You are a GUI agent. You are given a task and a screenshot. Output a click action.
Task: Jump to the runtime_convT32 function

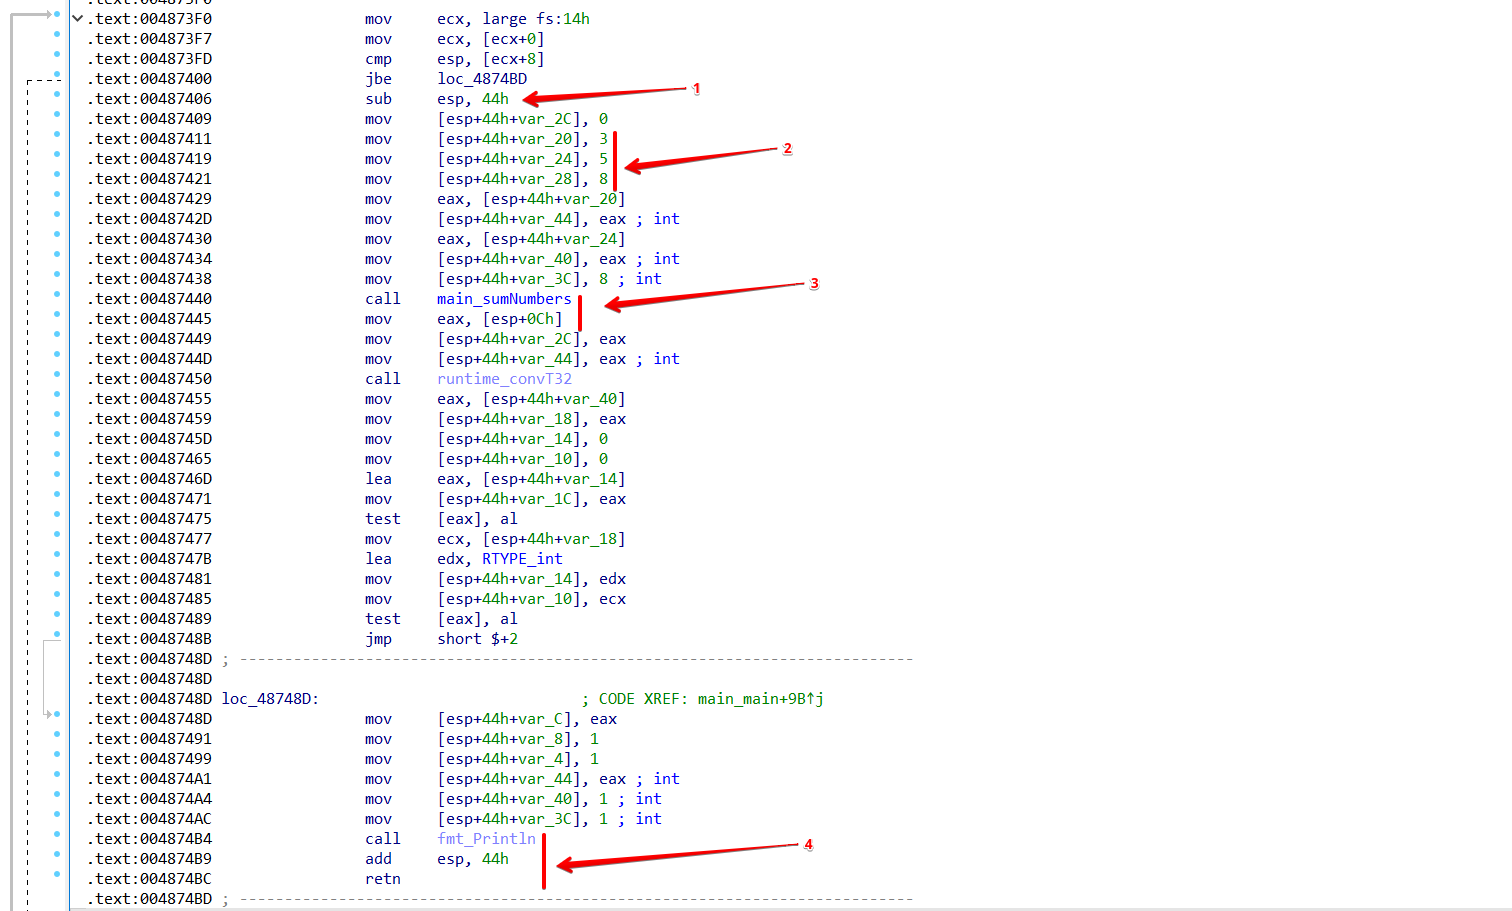pyautogui.click(x=504, y=379)
